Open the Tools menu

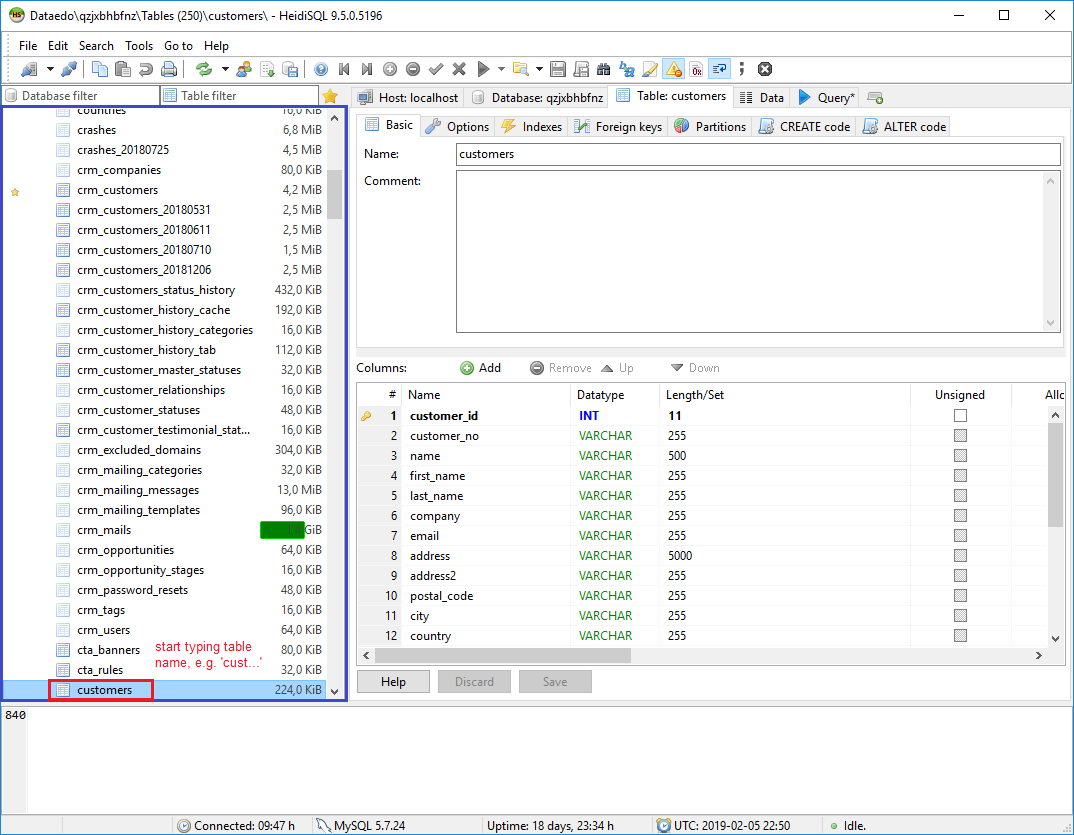tap(139, 46)
